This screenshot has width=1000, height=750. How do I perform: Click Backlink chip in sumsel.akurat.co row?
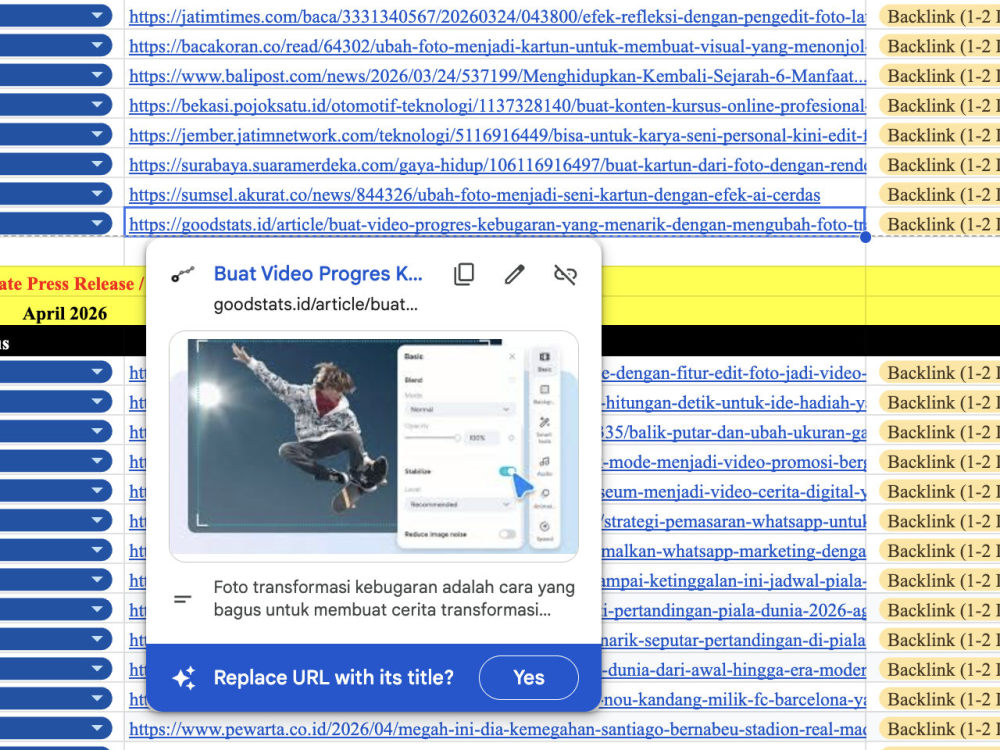[x=939, y=195]
